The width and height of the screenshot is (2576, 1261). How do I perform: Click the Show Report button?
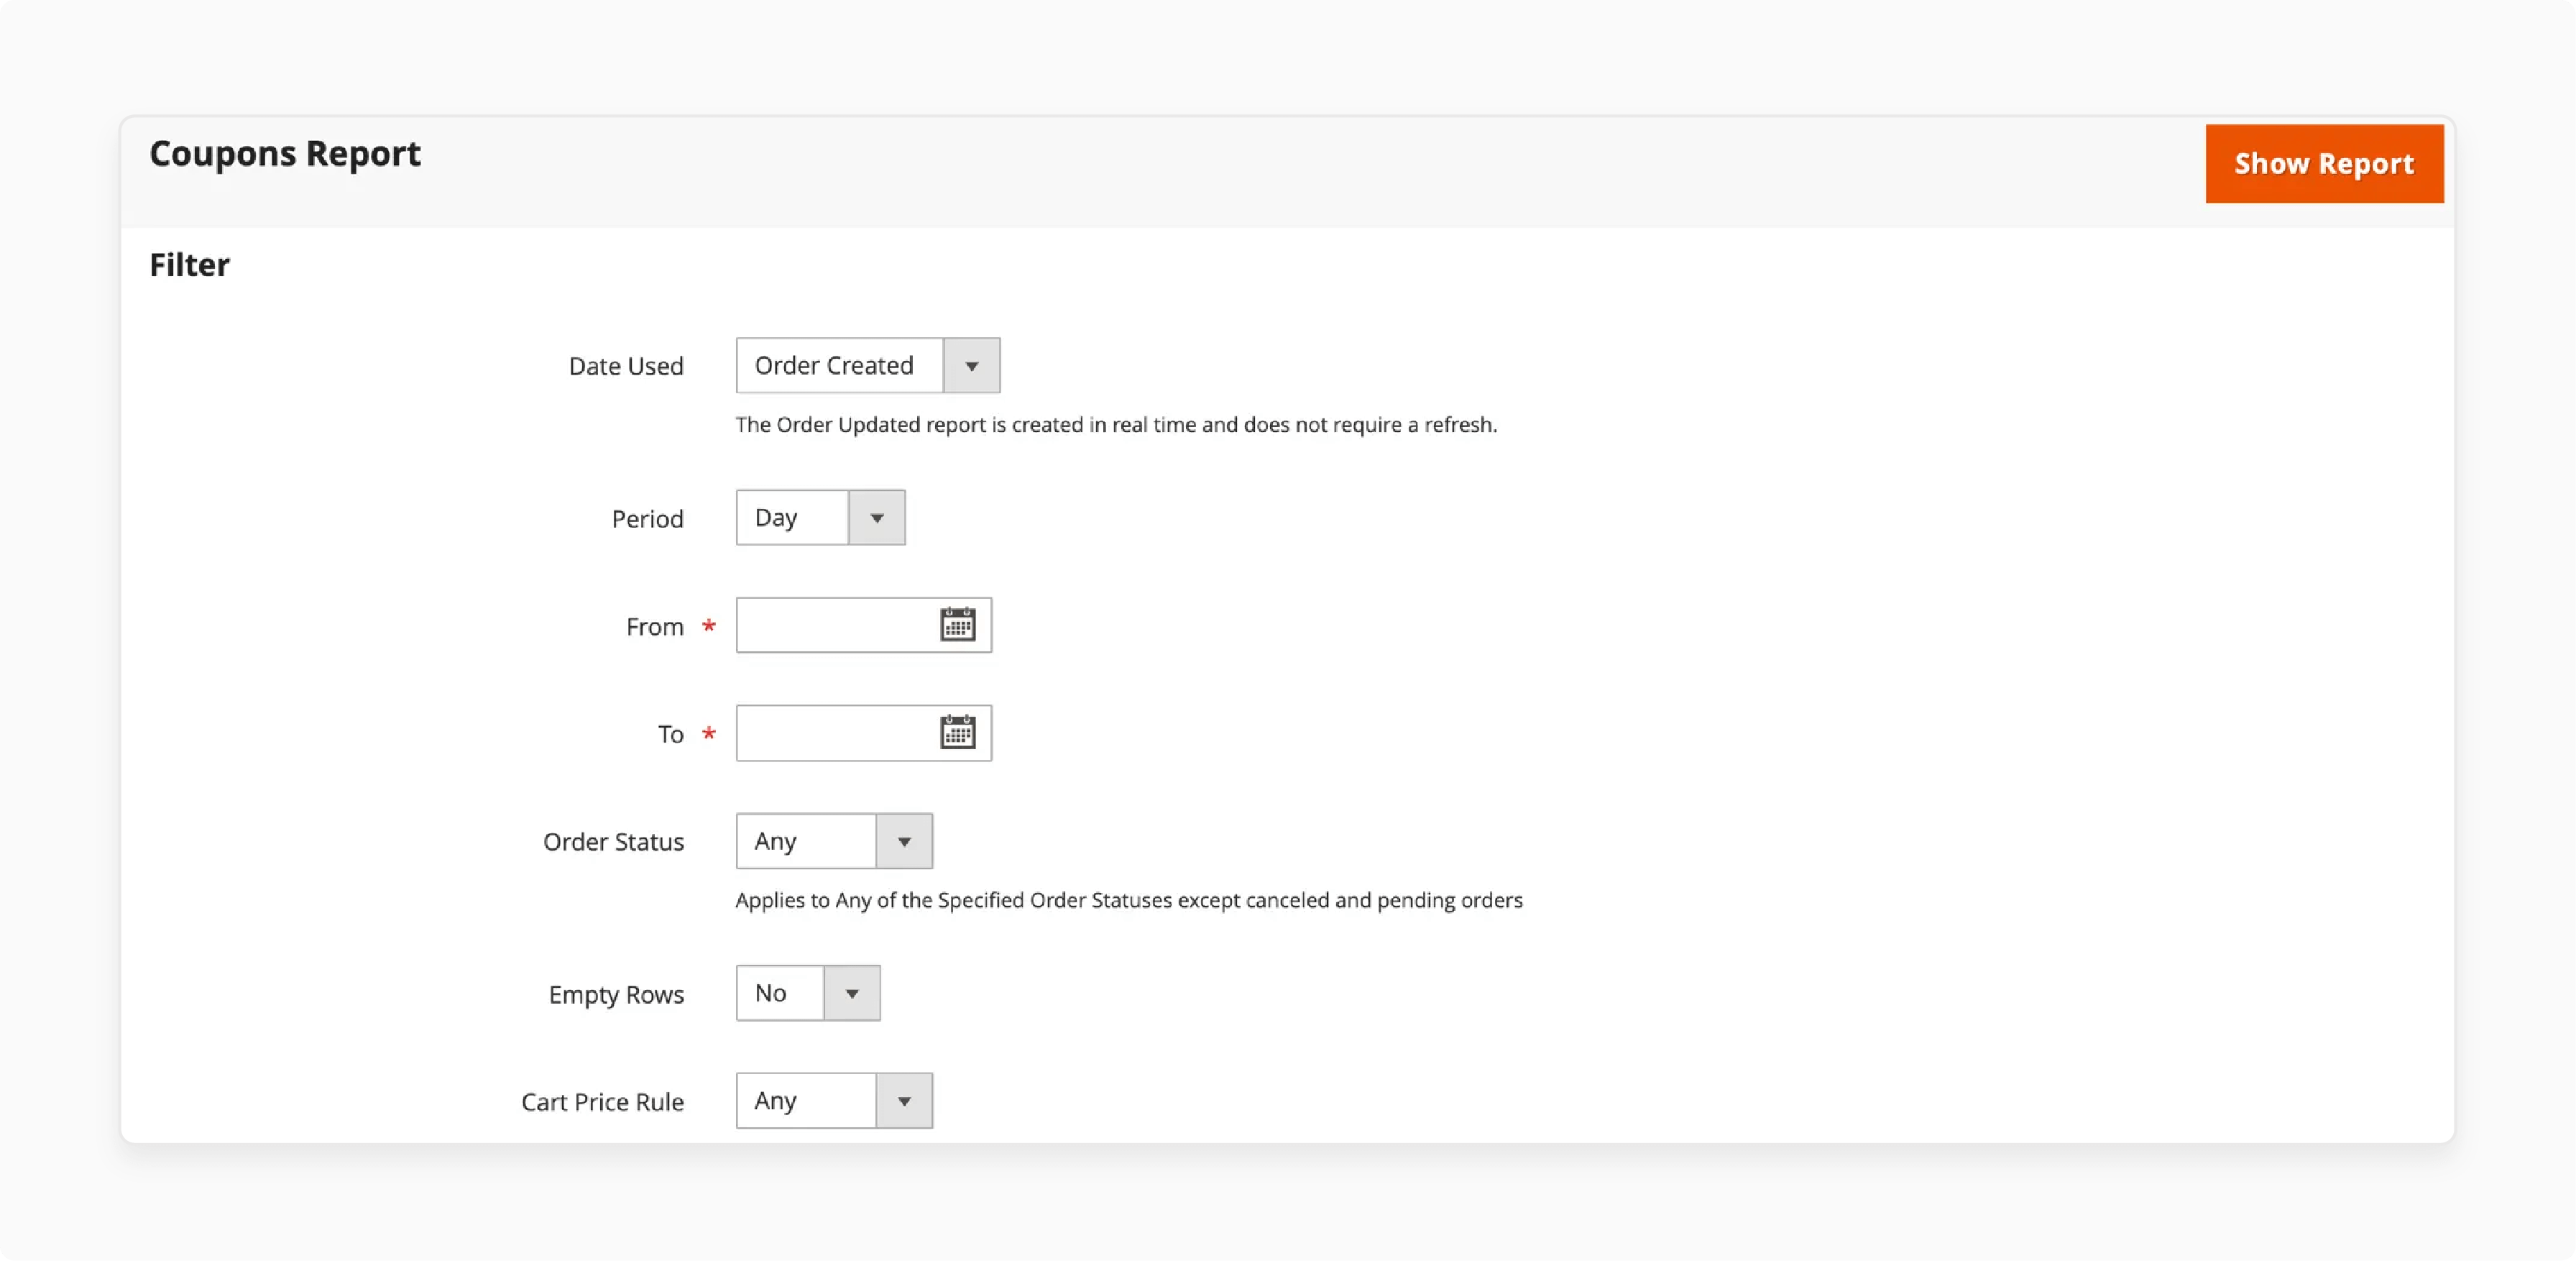(2324, 164)
